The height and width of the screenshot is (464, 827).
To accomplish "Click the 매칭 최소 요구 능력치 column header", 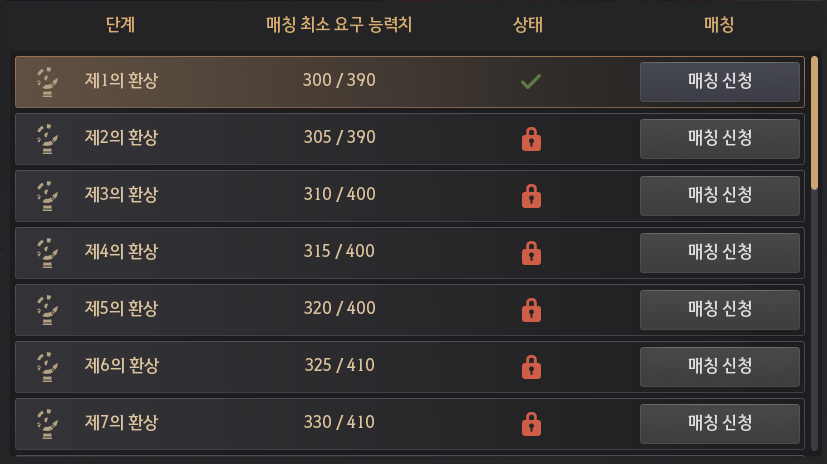I will pyautogui.click(x=339, y=25).
